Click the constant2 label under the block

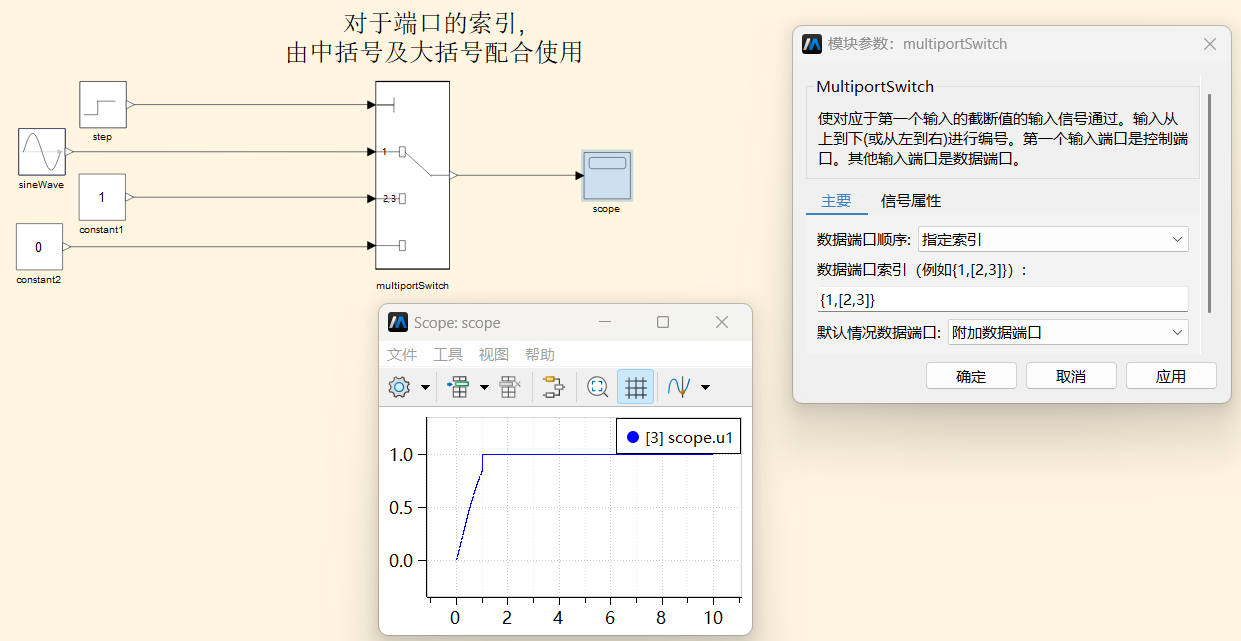coord(39,280)
